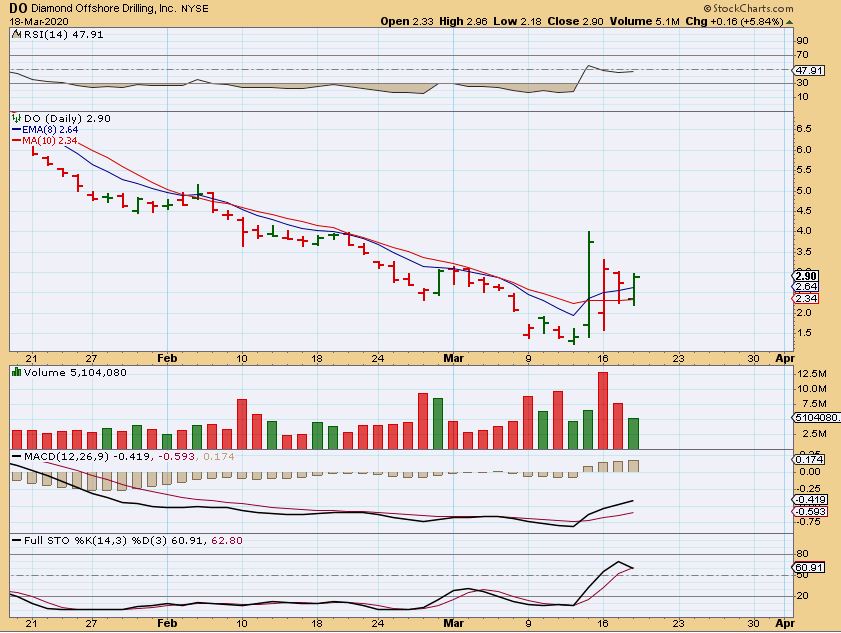The width and height of the screenshot is (841, 633).
Task: Click the 47.91 RSI value tag on right axis
Action: point(809,71)
